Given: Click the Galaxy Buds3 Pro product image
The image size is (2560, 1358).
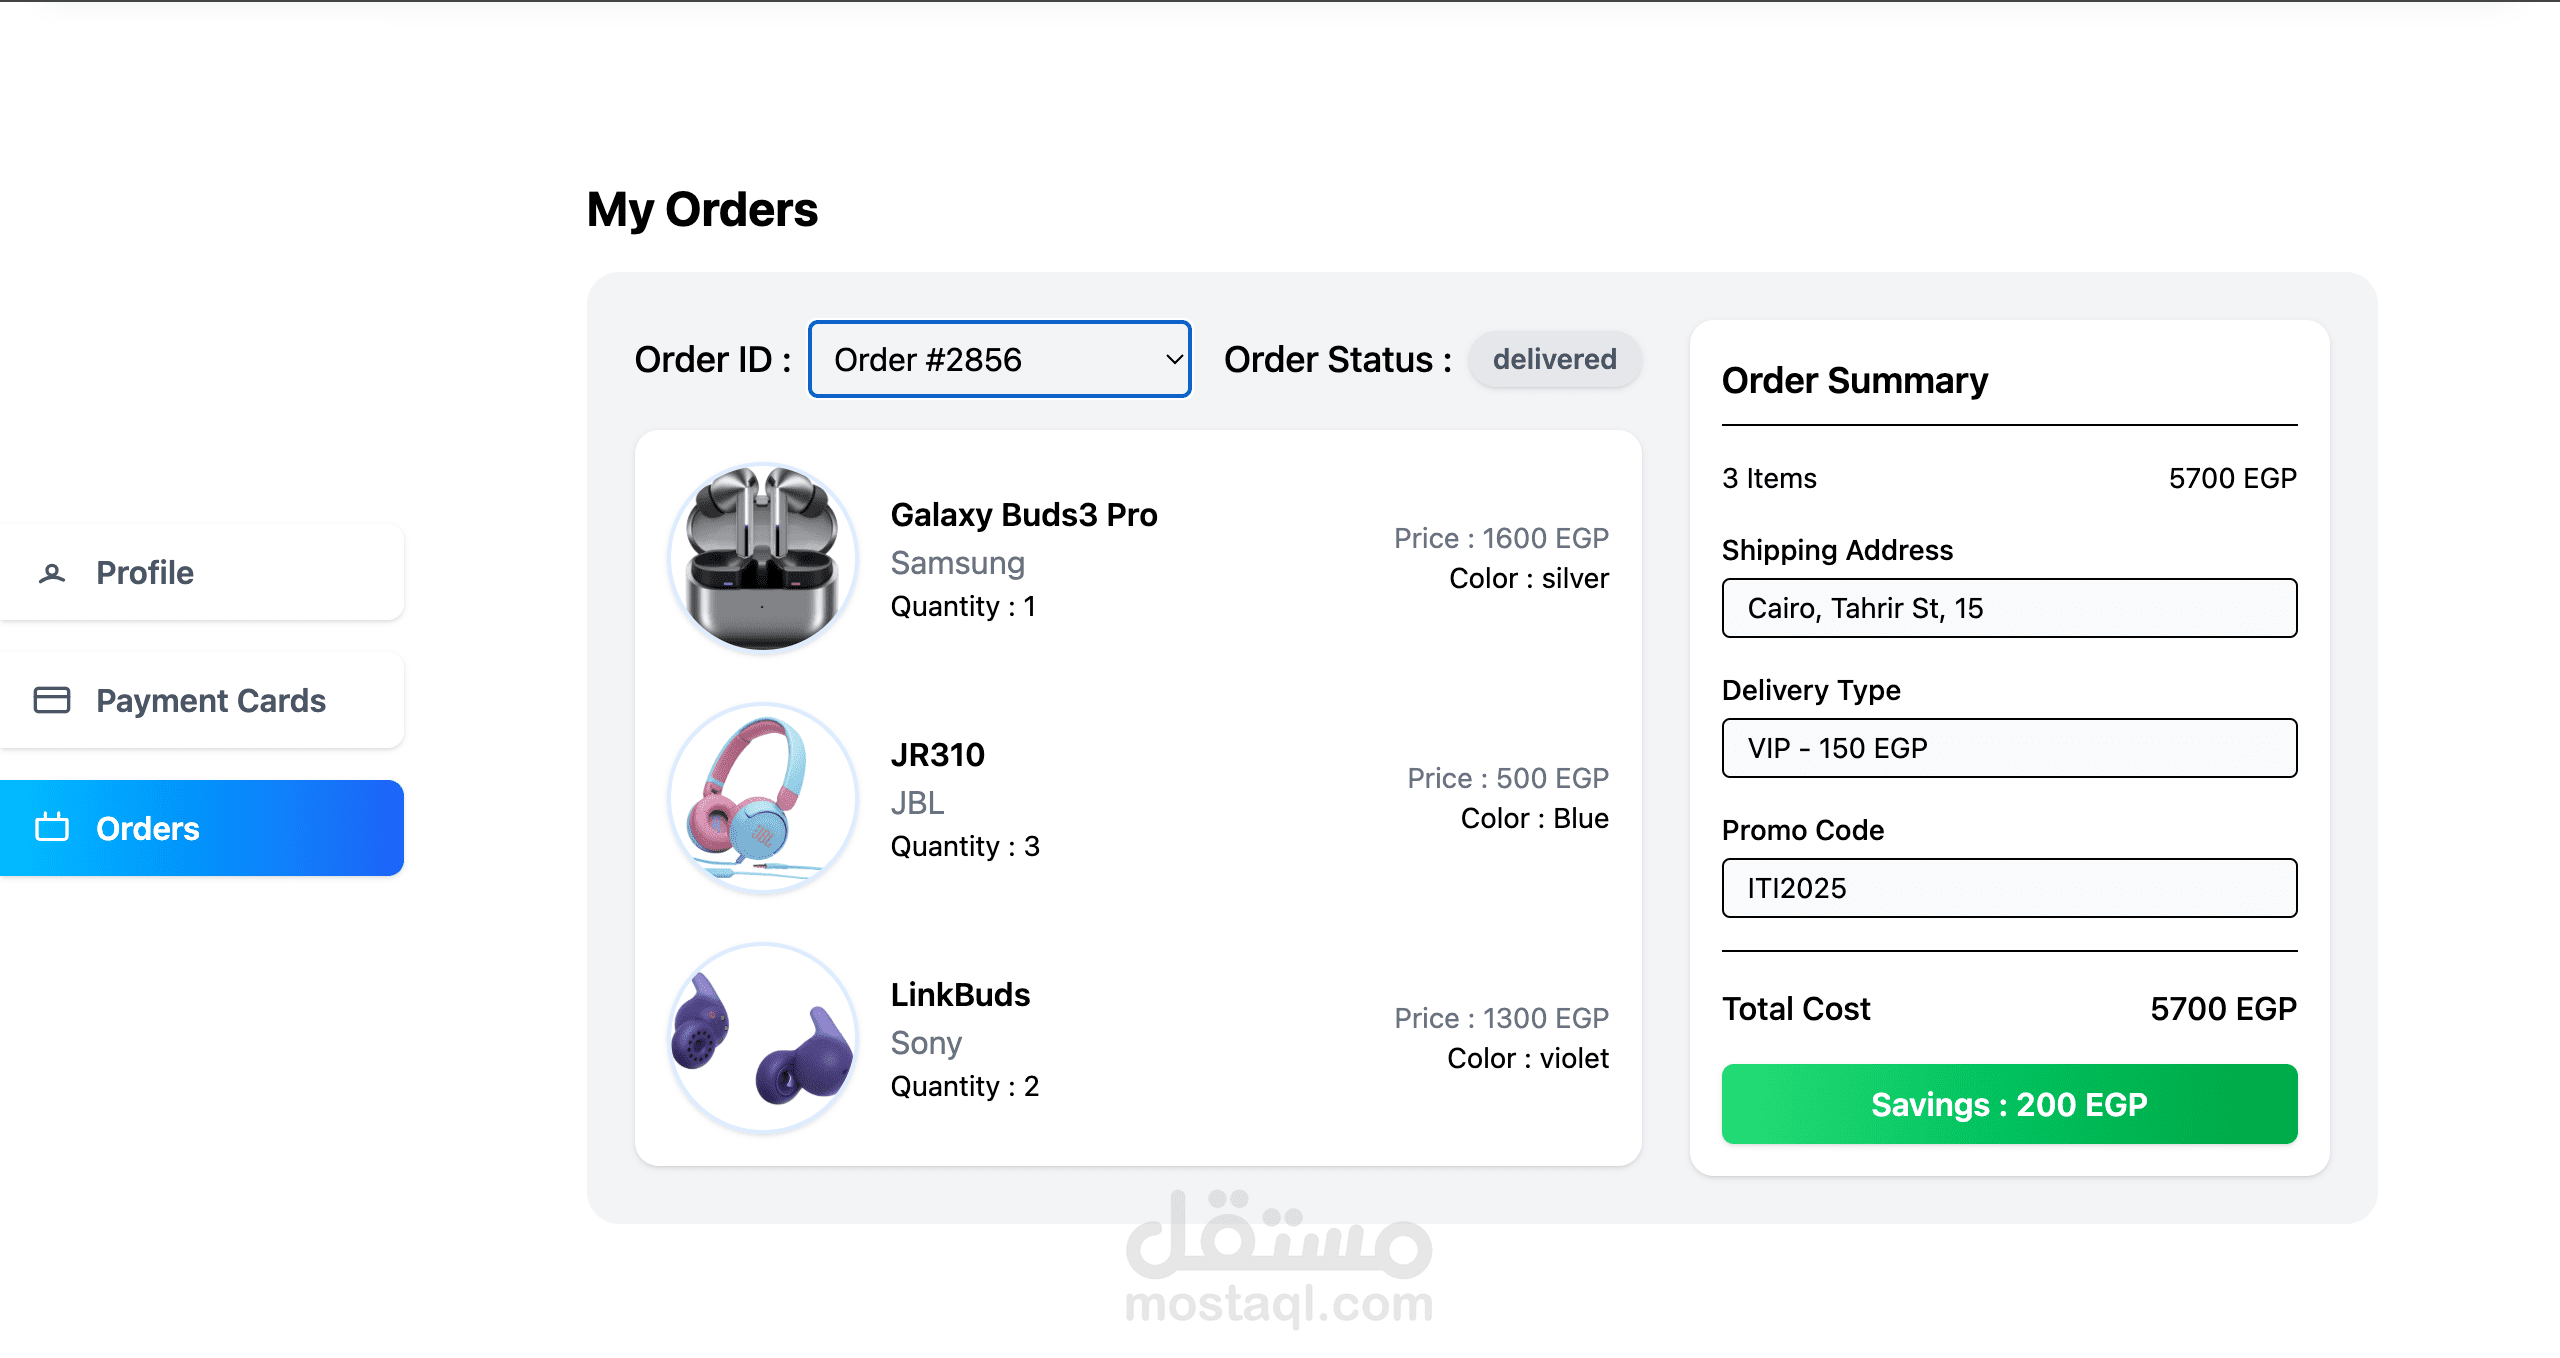Looking at the screenshot, I should coord(763,558).
